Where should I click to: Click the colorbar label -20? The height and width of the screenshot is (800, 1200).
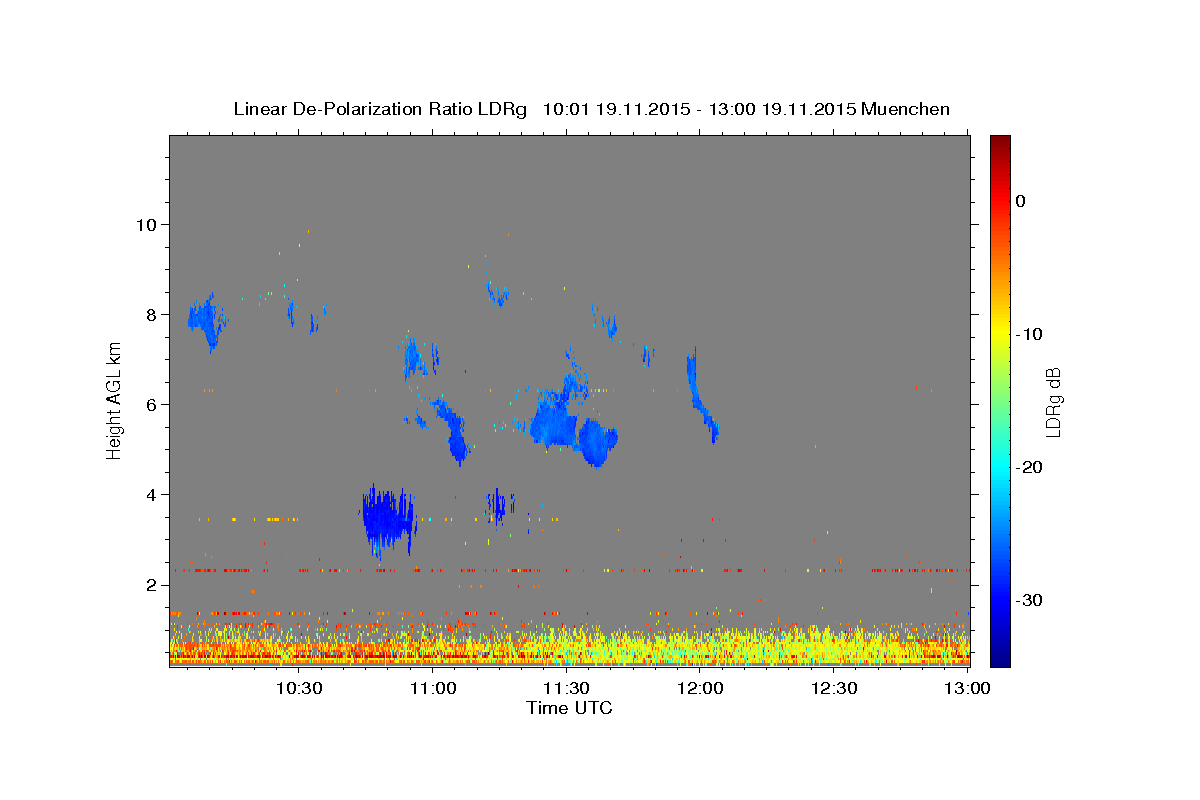point(1028,467)
